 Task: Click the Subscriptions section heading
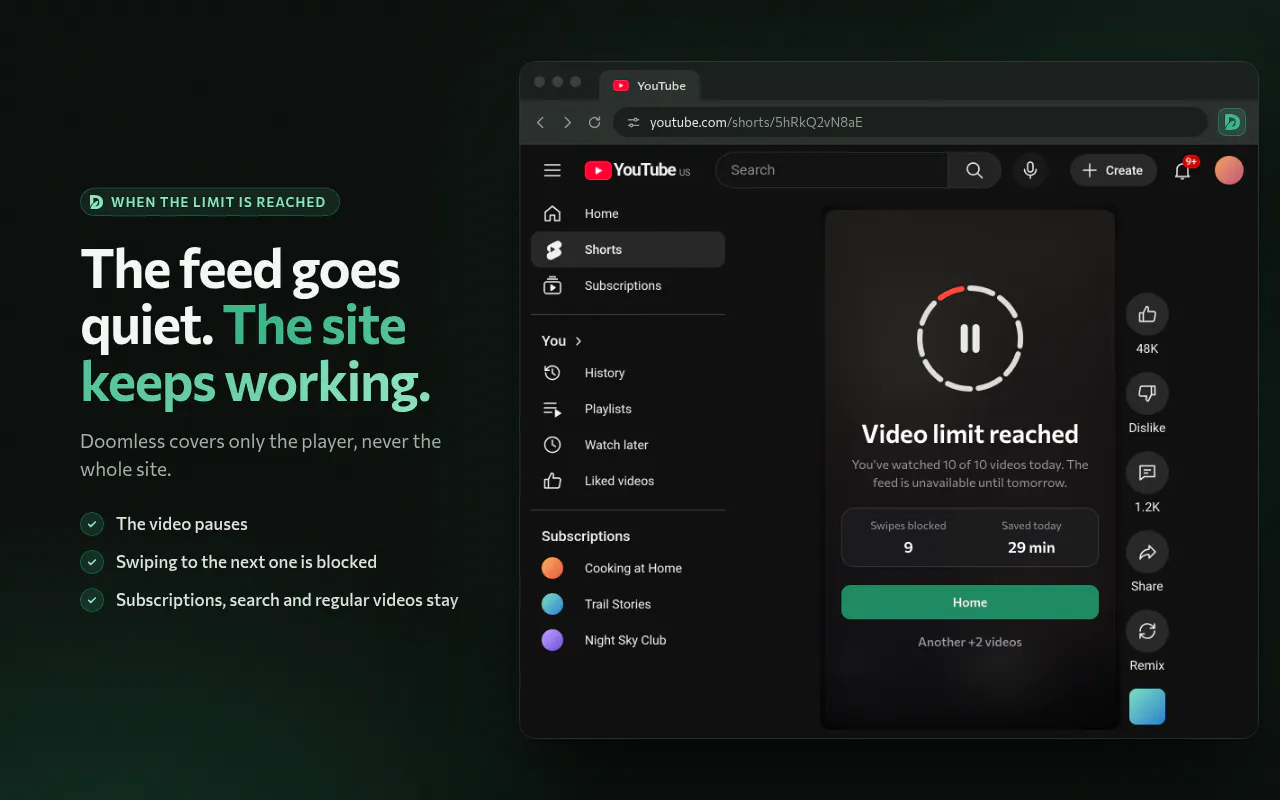coord(586,536)
